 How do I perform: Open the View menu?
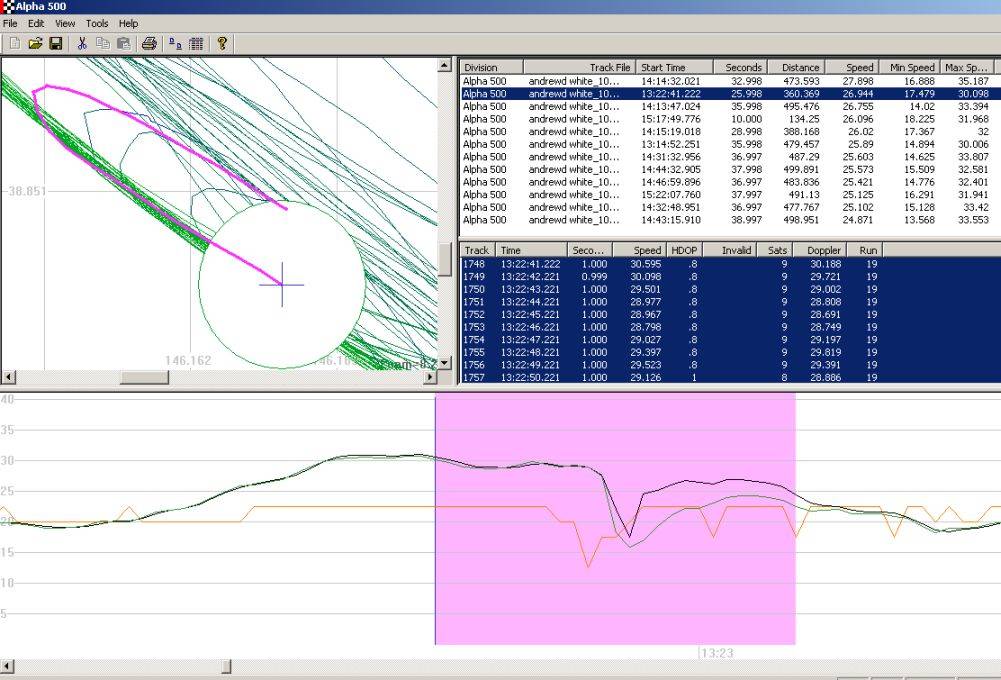click(x=65, y=23)
